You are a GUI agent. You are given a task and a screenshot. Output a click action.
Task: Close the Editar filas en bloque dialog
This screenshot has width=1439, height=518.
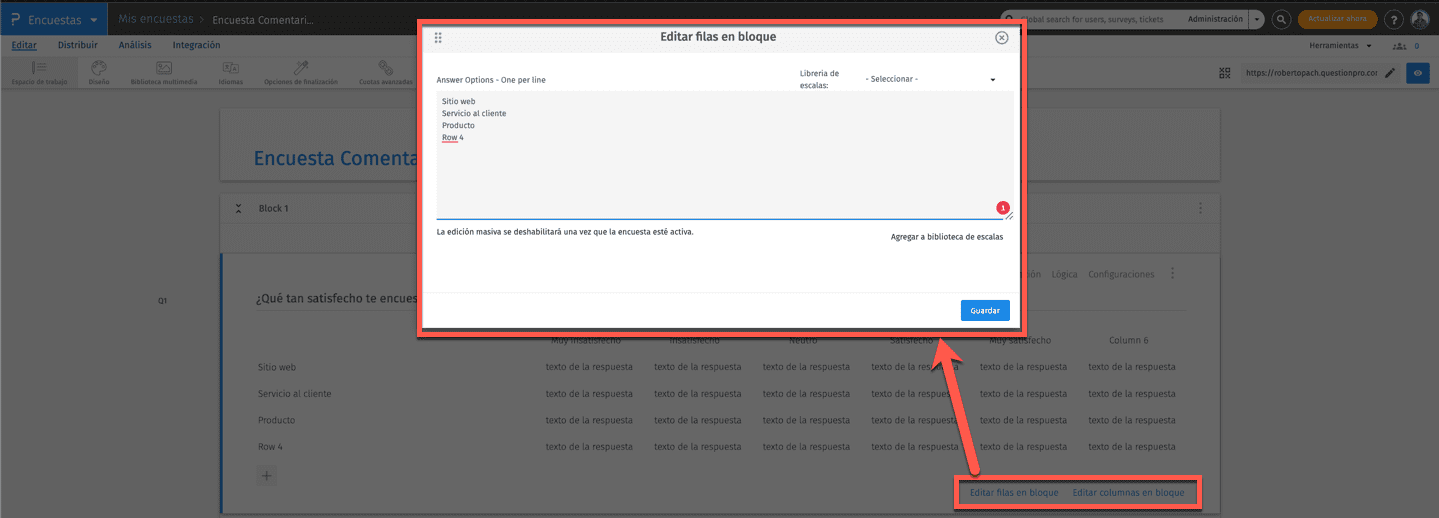(x=1001, y=38)
